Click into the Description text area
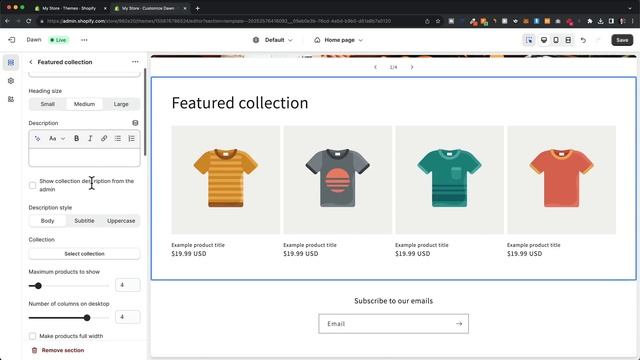The image size is (640, 360). coord(84,157)
